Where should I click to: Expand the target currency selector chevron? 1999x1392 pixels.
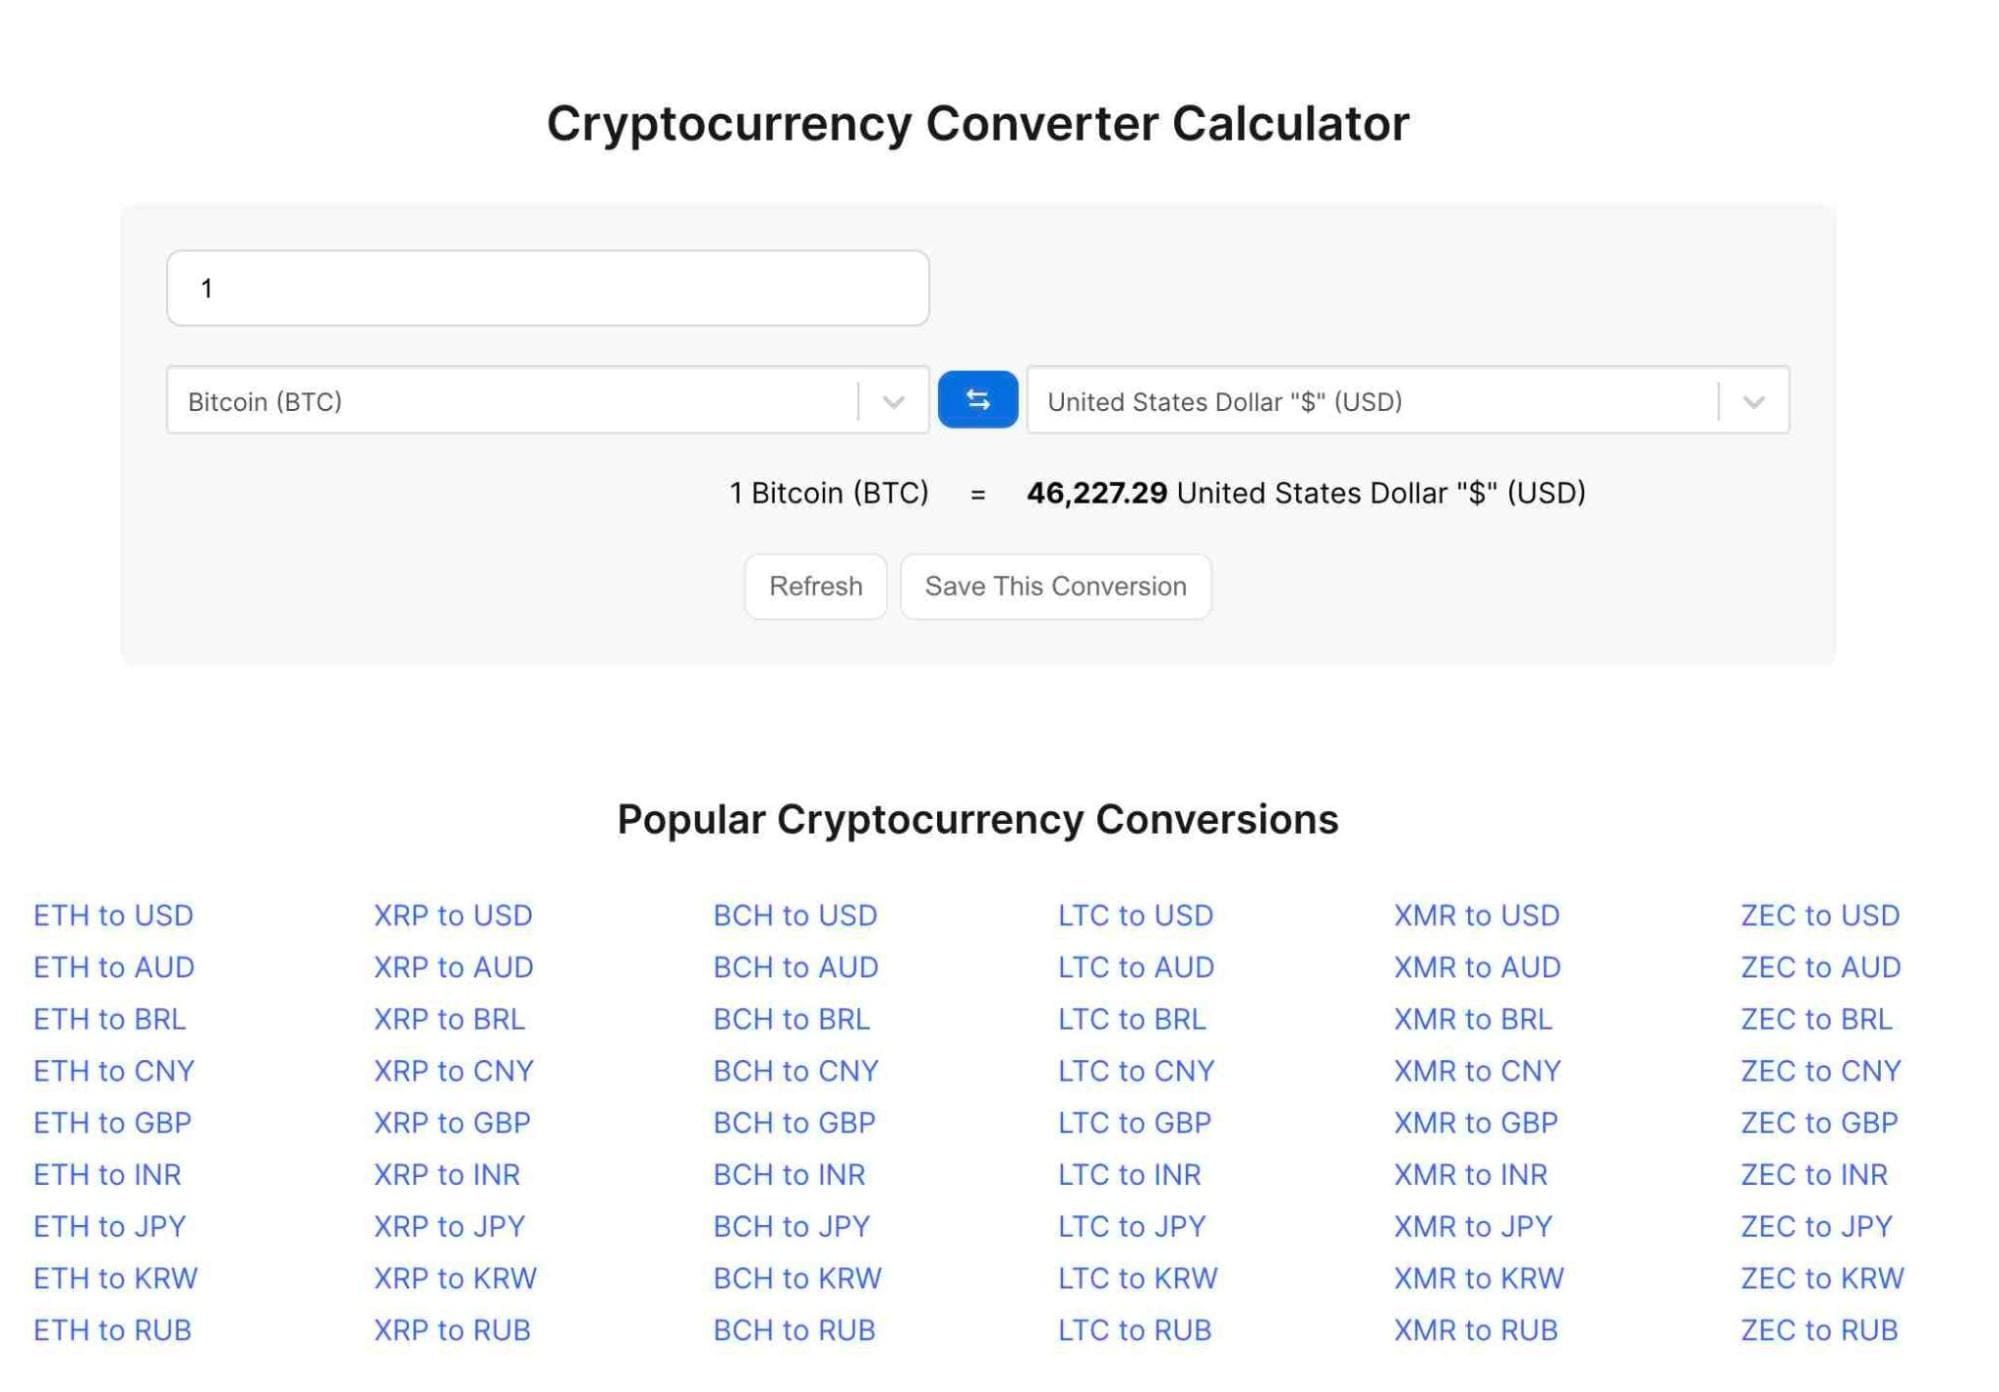click(x=1754, y=400)
